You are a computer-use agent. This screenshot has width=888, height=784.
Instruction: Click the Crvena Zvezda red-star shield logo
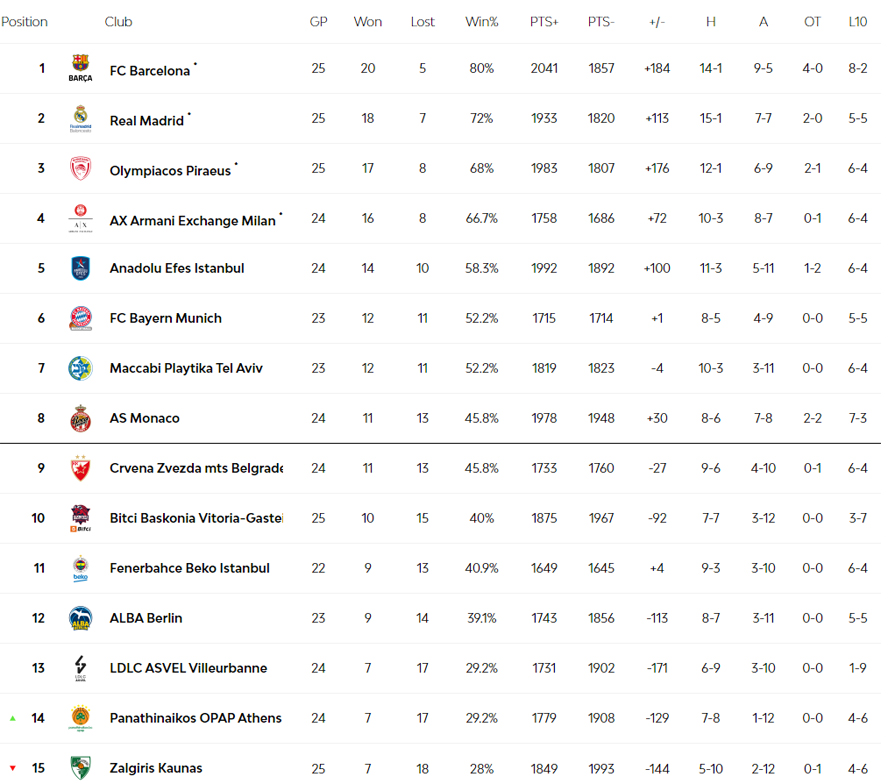pos(80,468)
